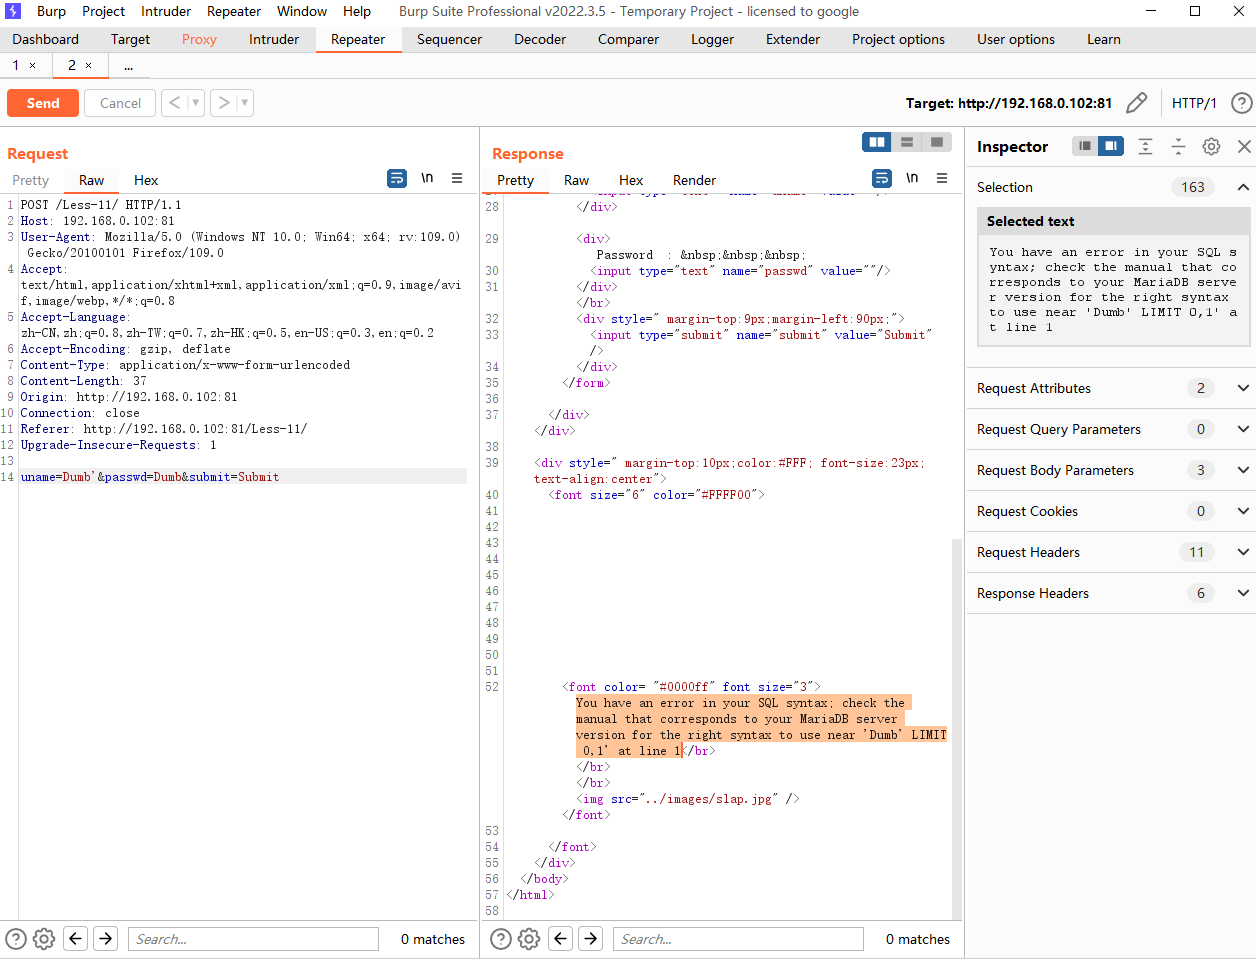Expand Request Headers section
This screenshot has height=959, width=1256.
(1243, 552)
